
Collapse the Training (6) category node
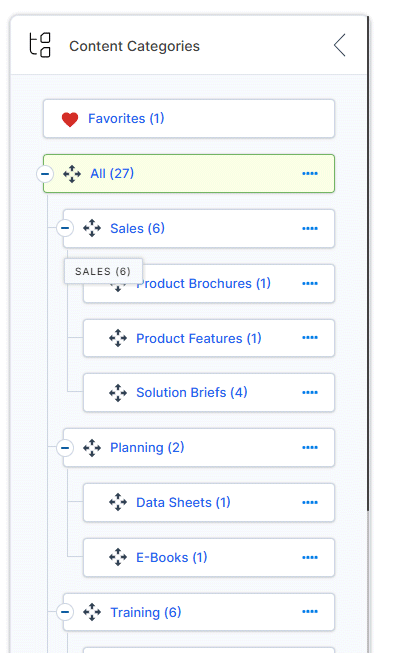tap(65, 612)
